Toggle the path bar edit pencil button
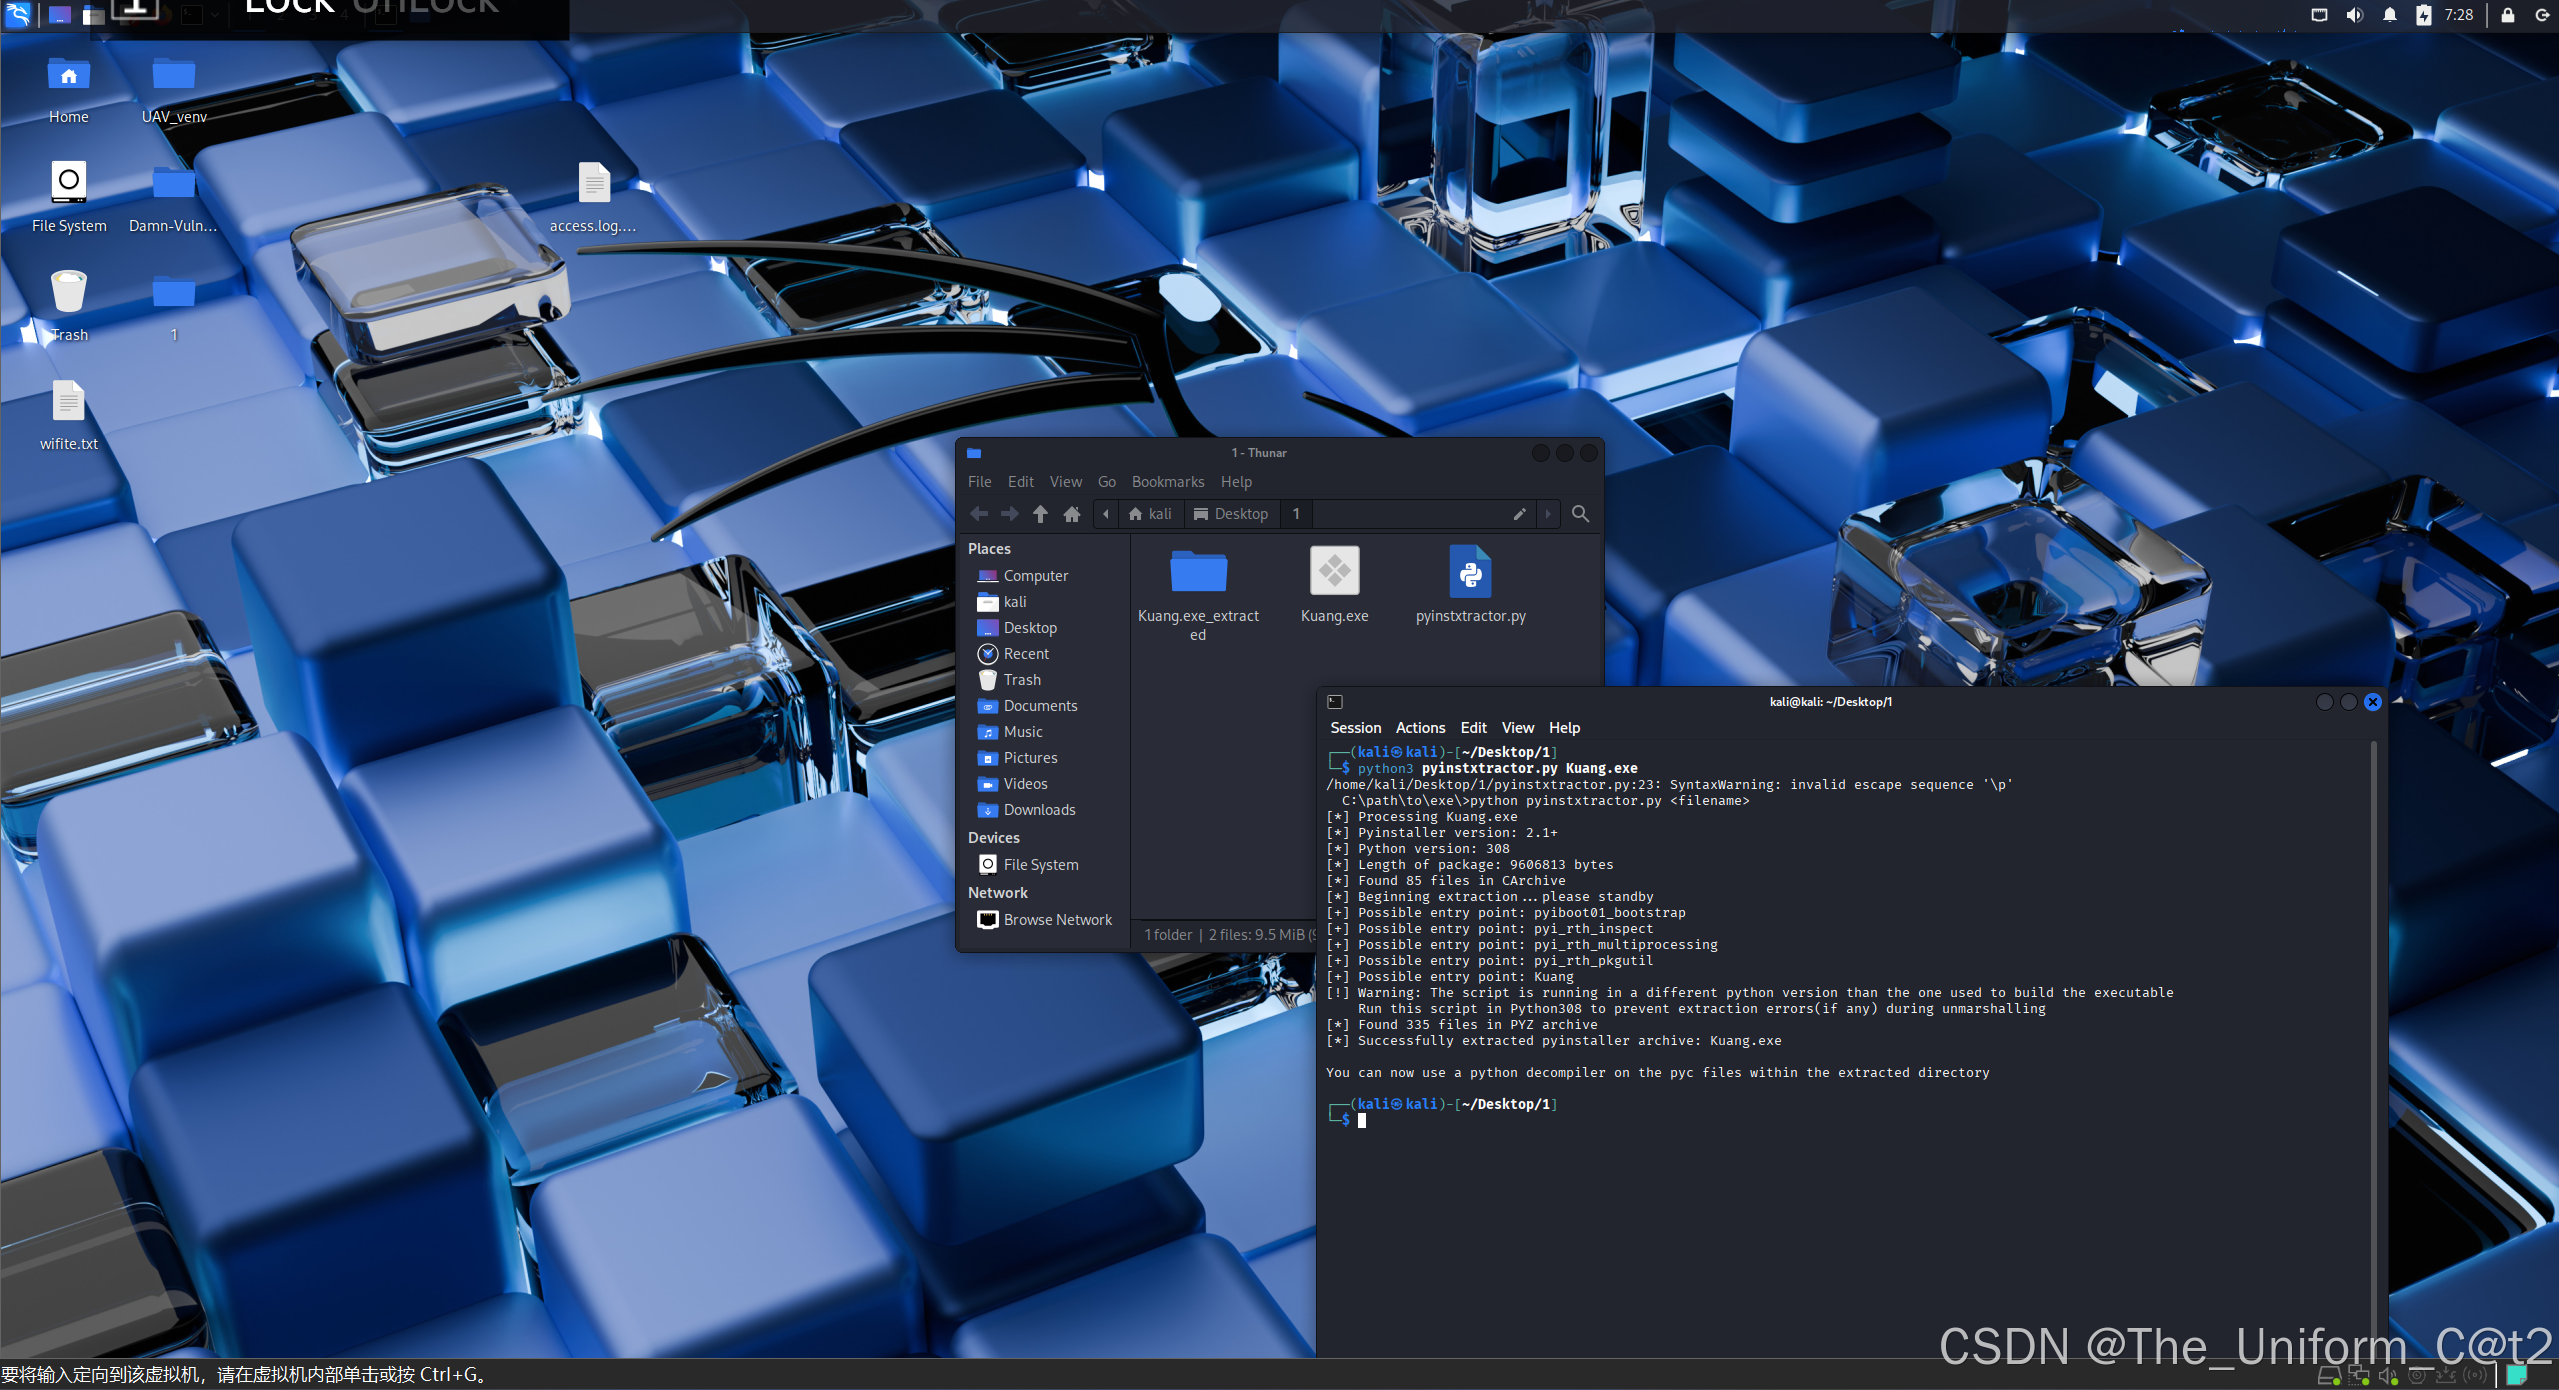 [1519, 514]
